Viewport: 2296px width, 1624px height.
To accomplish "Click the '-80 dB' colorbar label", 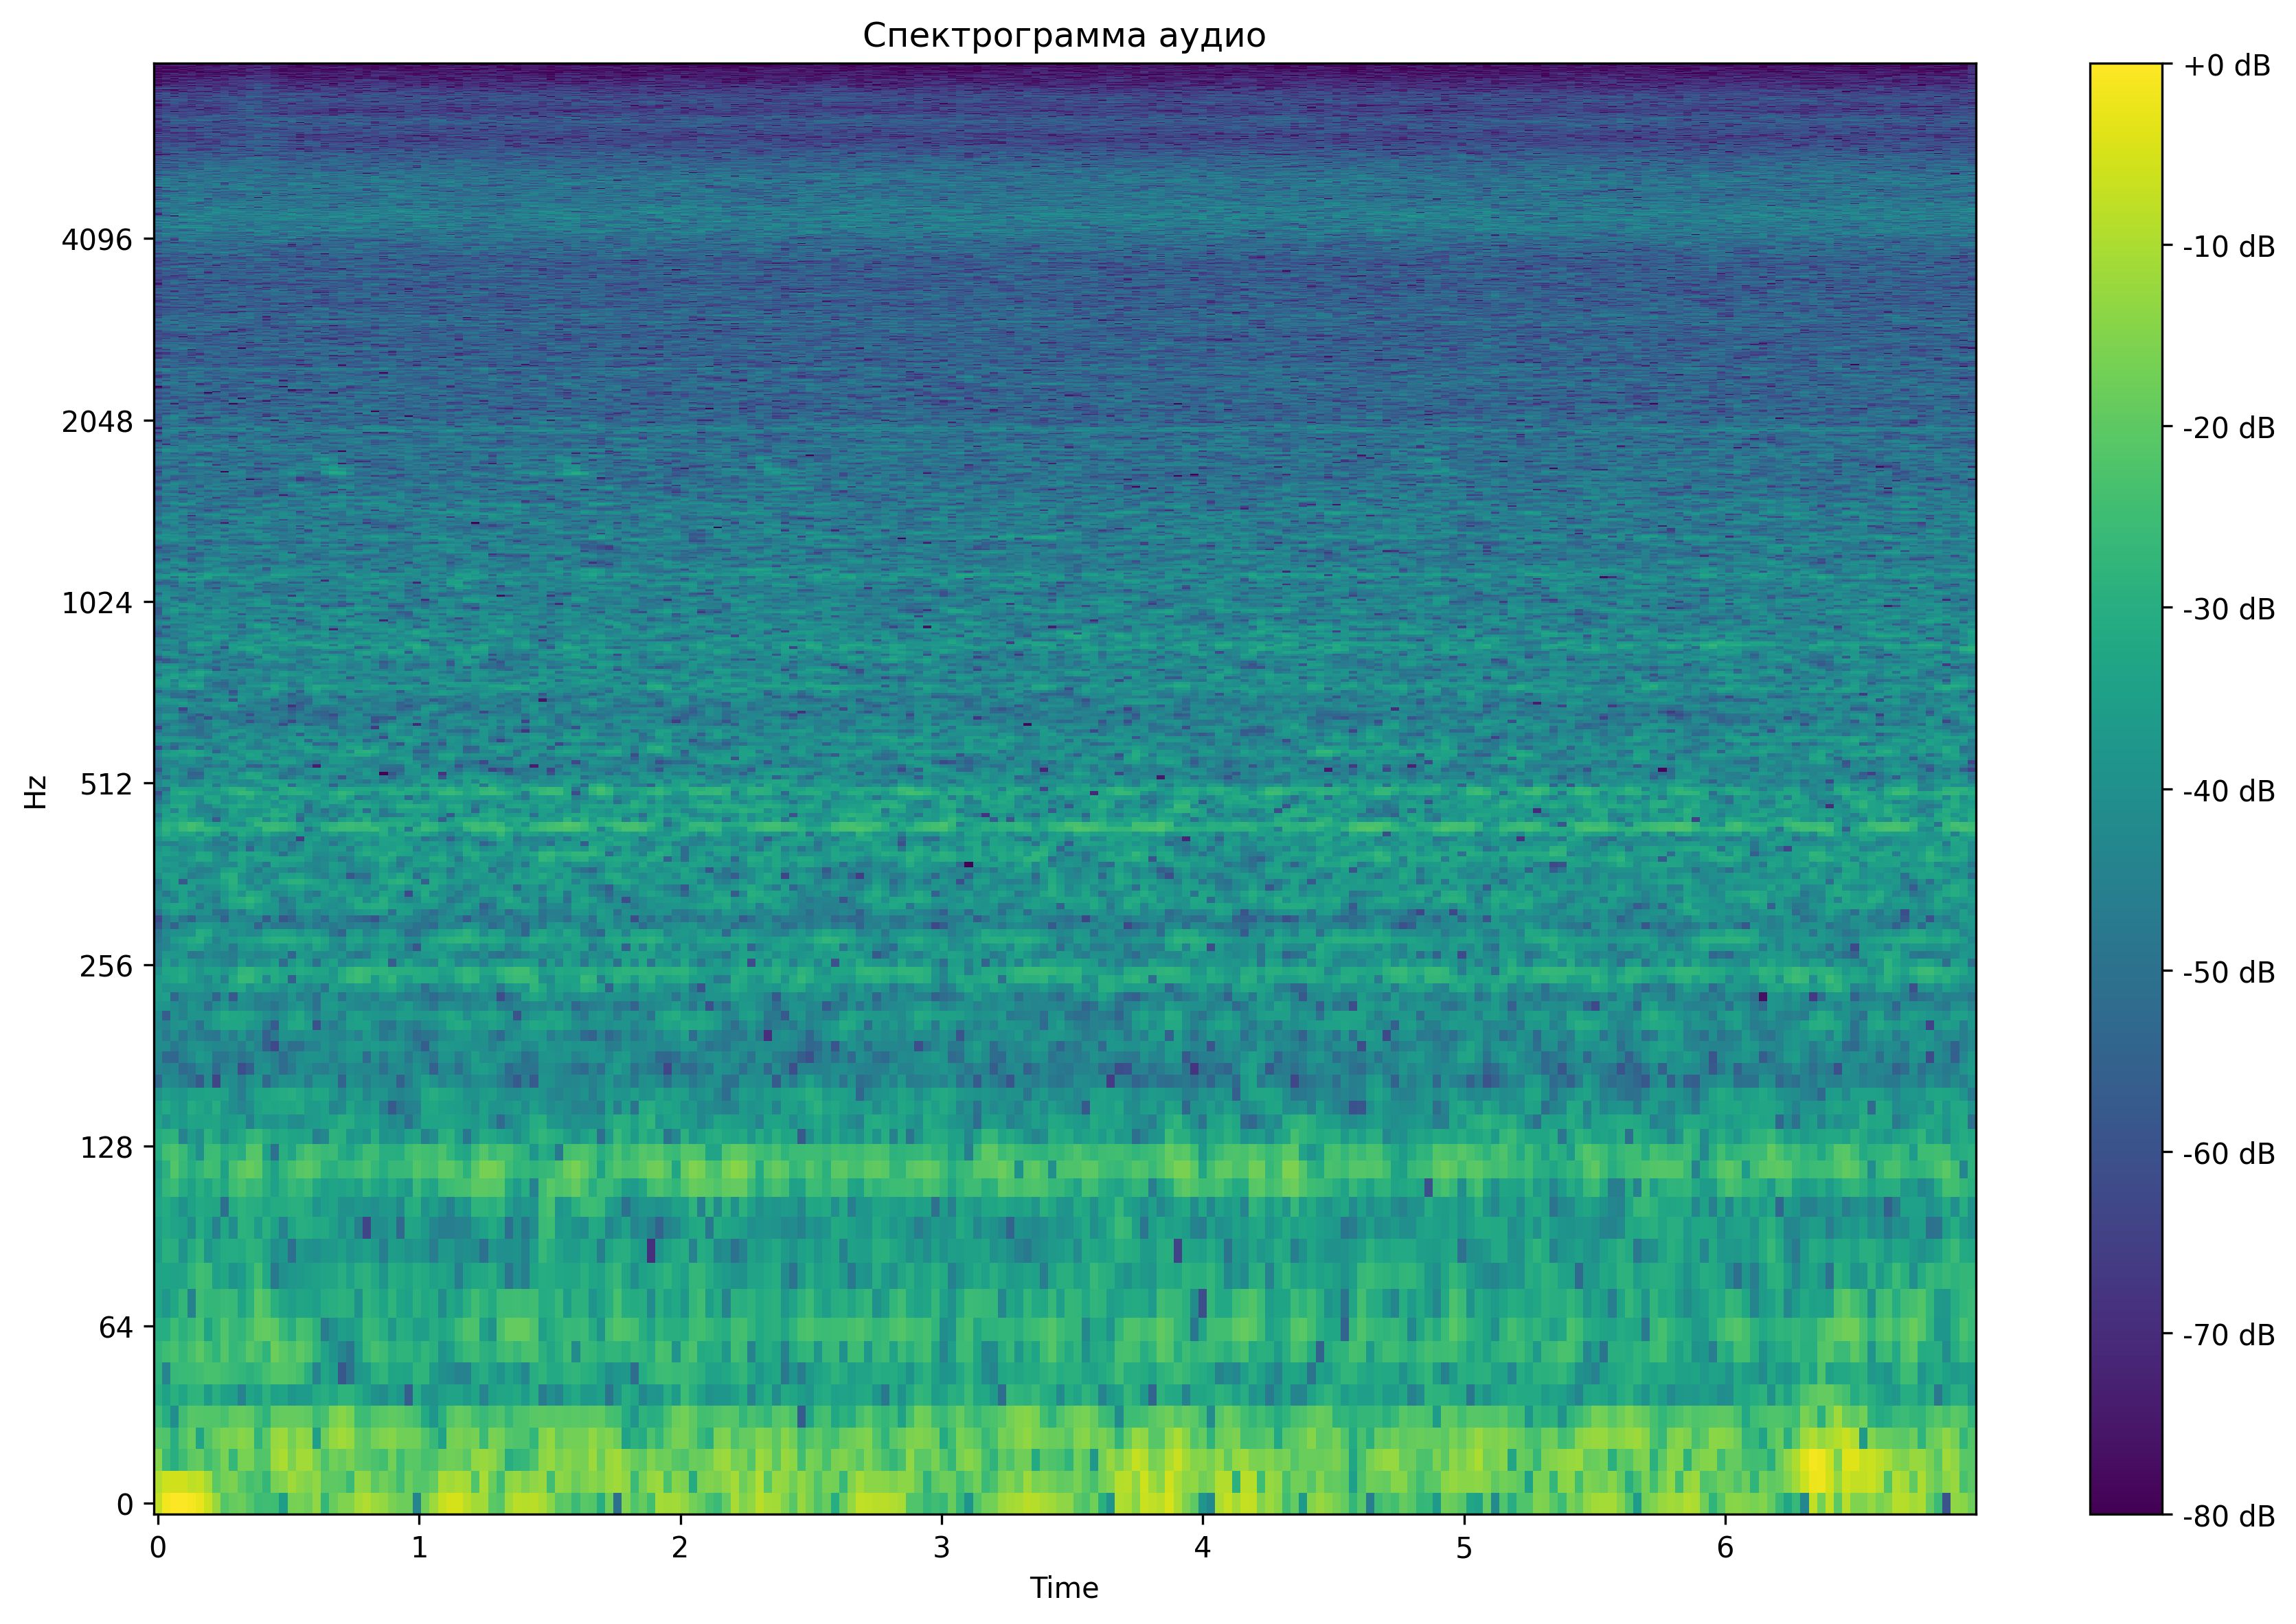I will pos(2228,1517).
